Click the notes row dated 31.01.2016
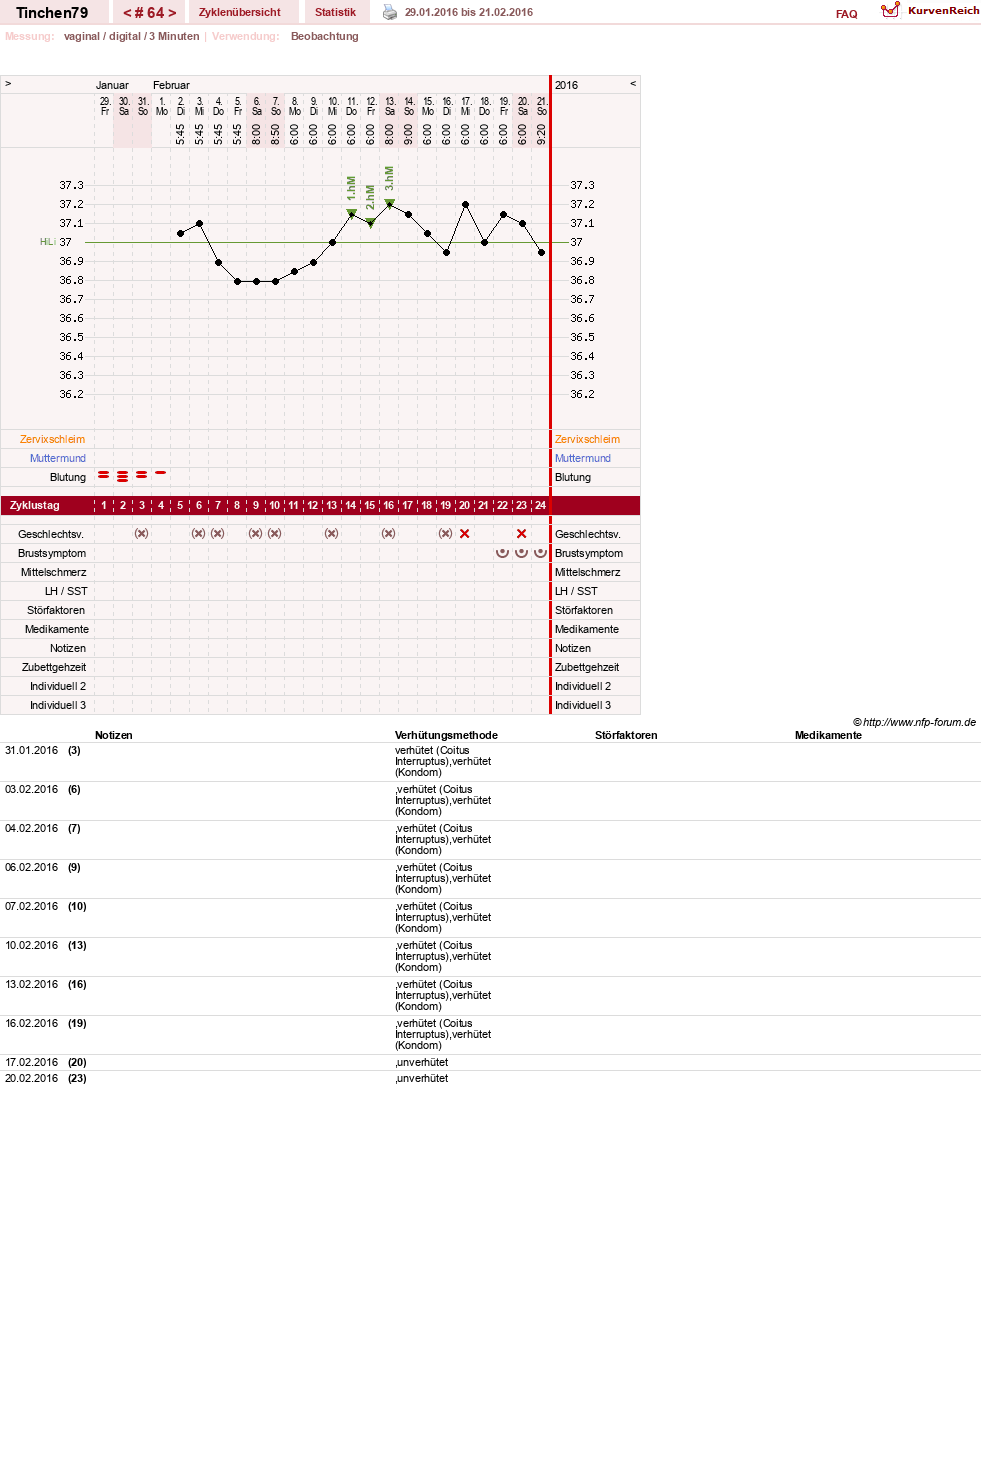The image size is (981, 1474). pyautogui.click(x=490, y=762)
